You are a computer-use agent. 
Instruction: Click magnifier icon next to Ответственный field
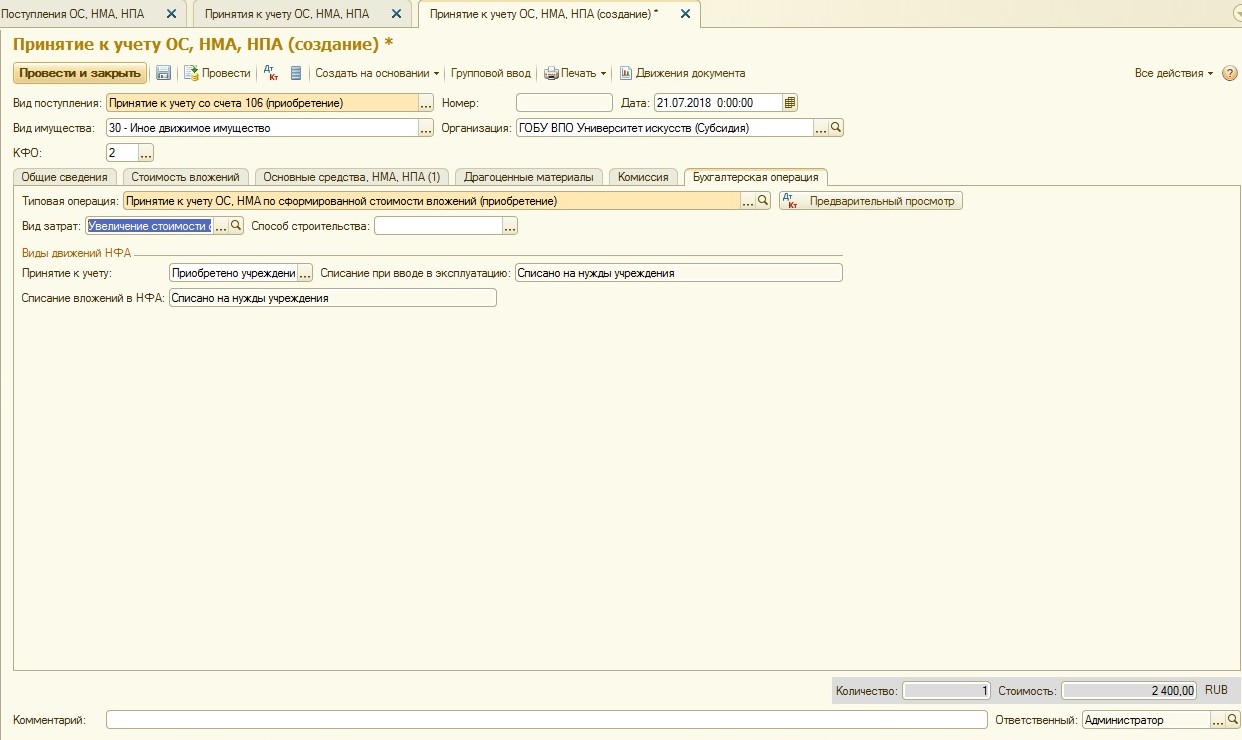click(x=1233, y=720)
